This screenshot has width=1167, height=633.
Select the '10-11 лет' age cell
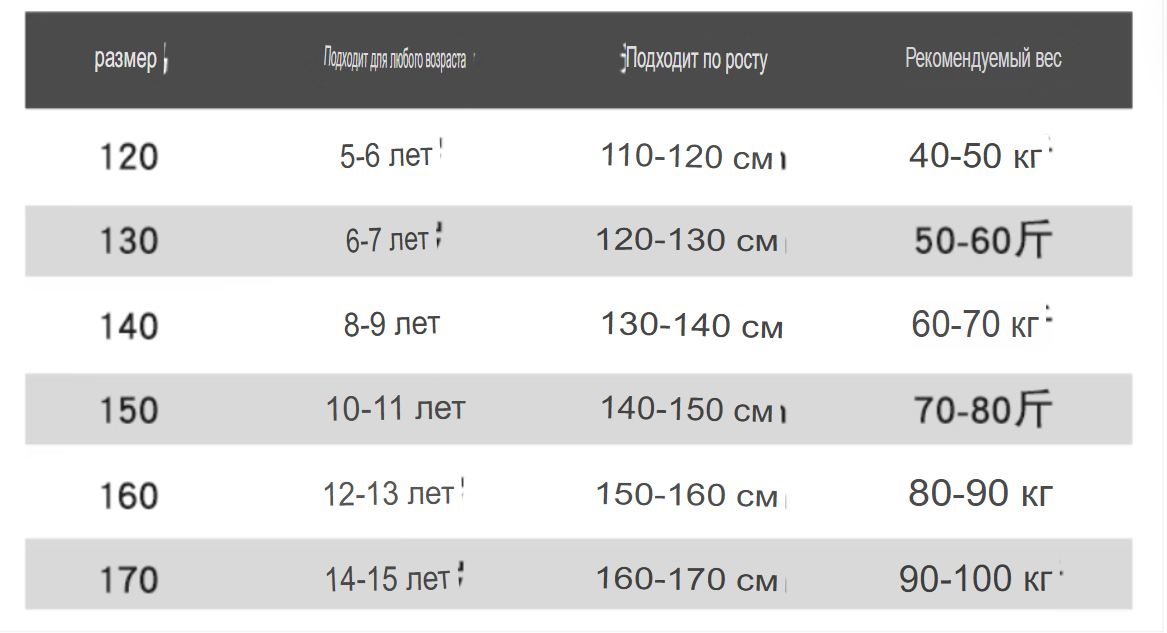[395, 408]
